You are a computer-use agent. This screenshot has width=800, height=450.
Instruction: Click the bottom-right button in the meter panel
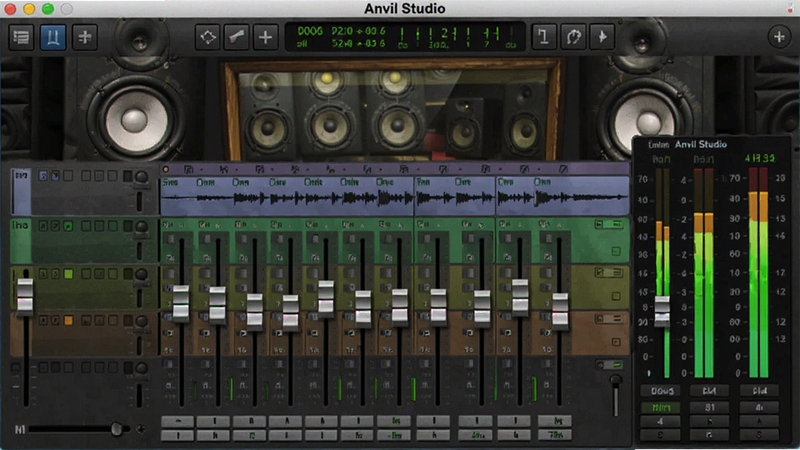point(759,435)
